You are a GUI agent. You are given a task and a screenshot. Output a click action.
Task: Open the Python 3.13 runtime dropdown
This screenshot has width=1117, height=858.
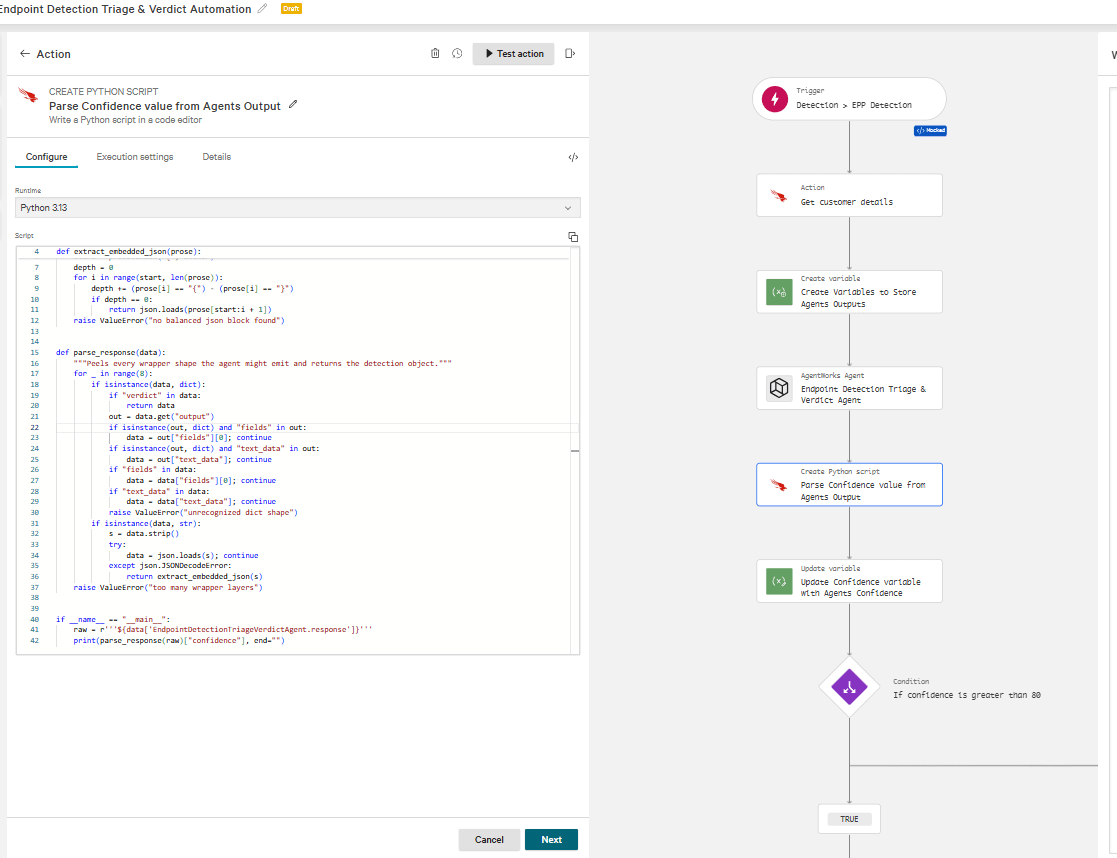298,207
